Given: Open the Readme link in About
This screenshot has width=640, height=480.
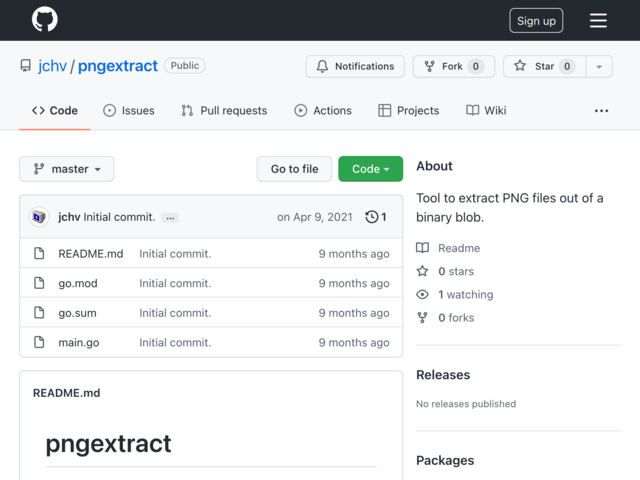Looking at the screenshot, I should pyautogui.click(x=459, y=248).
